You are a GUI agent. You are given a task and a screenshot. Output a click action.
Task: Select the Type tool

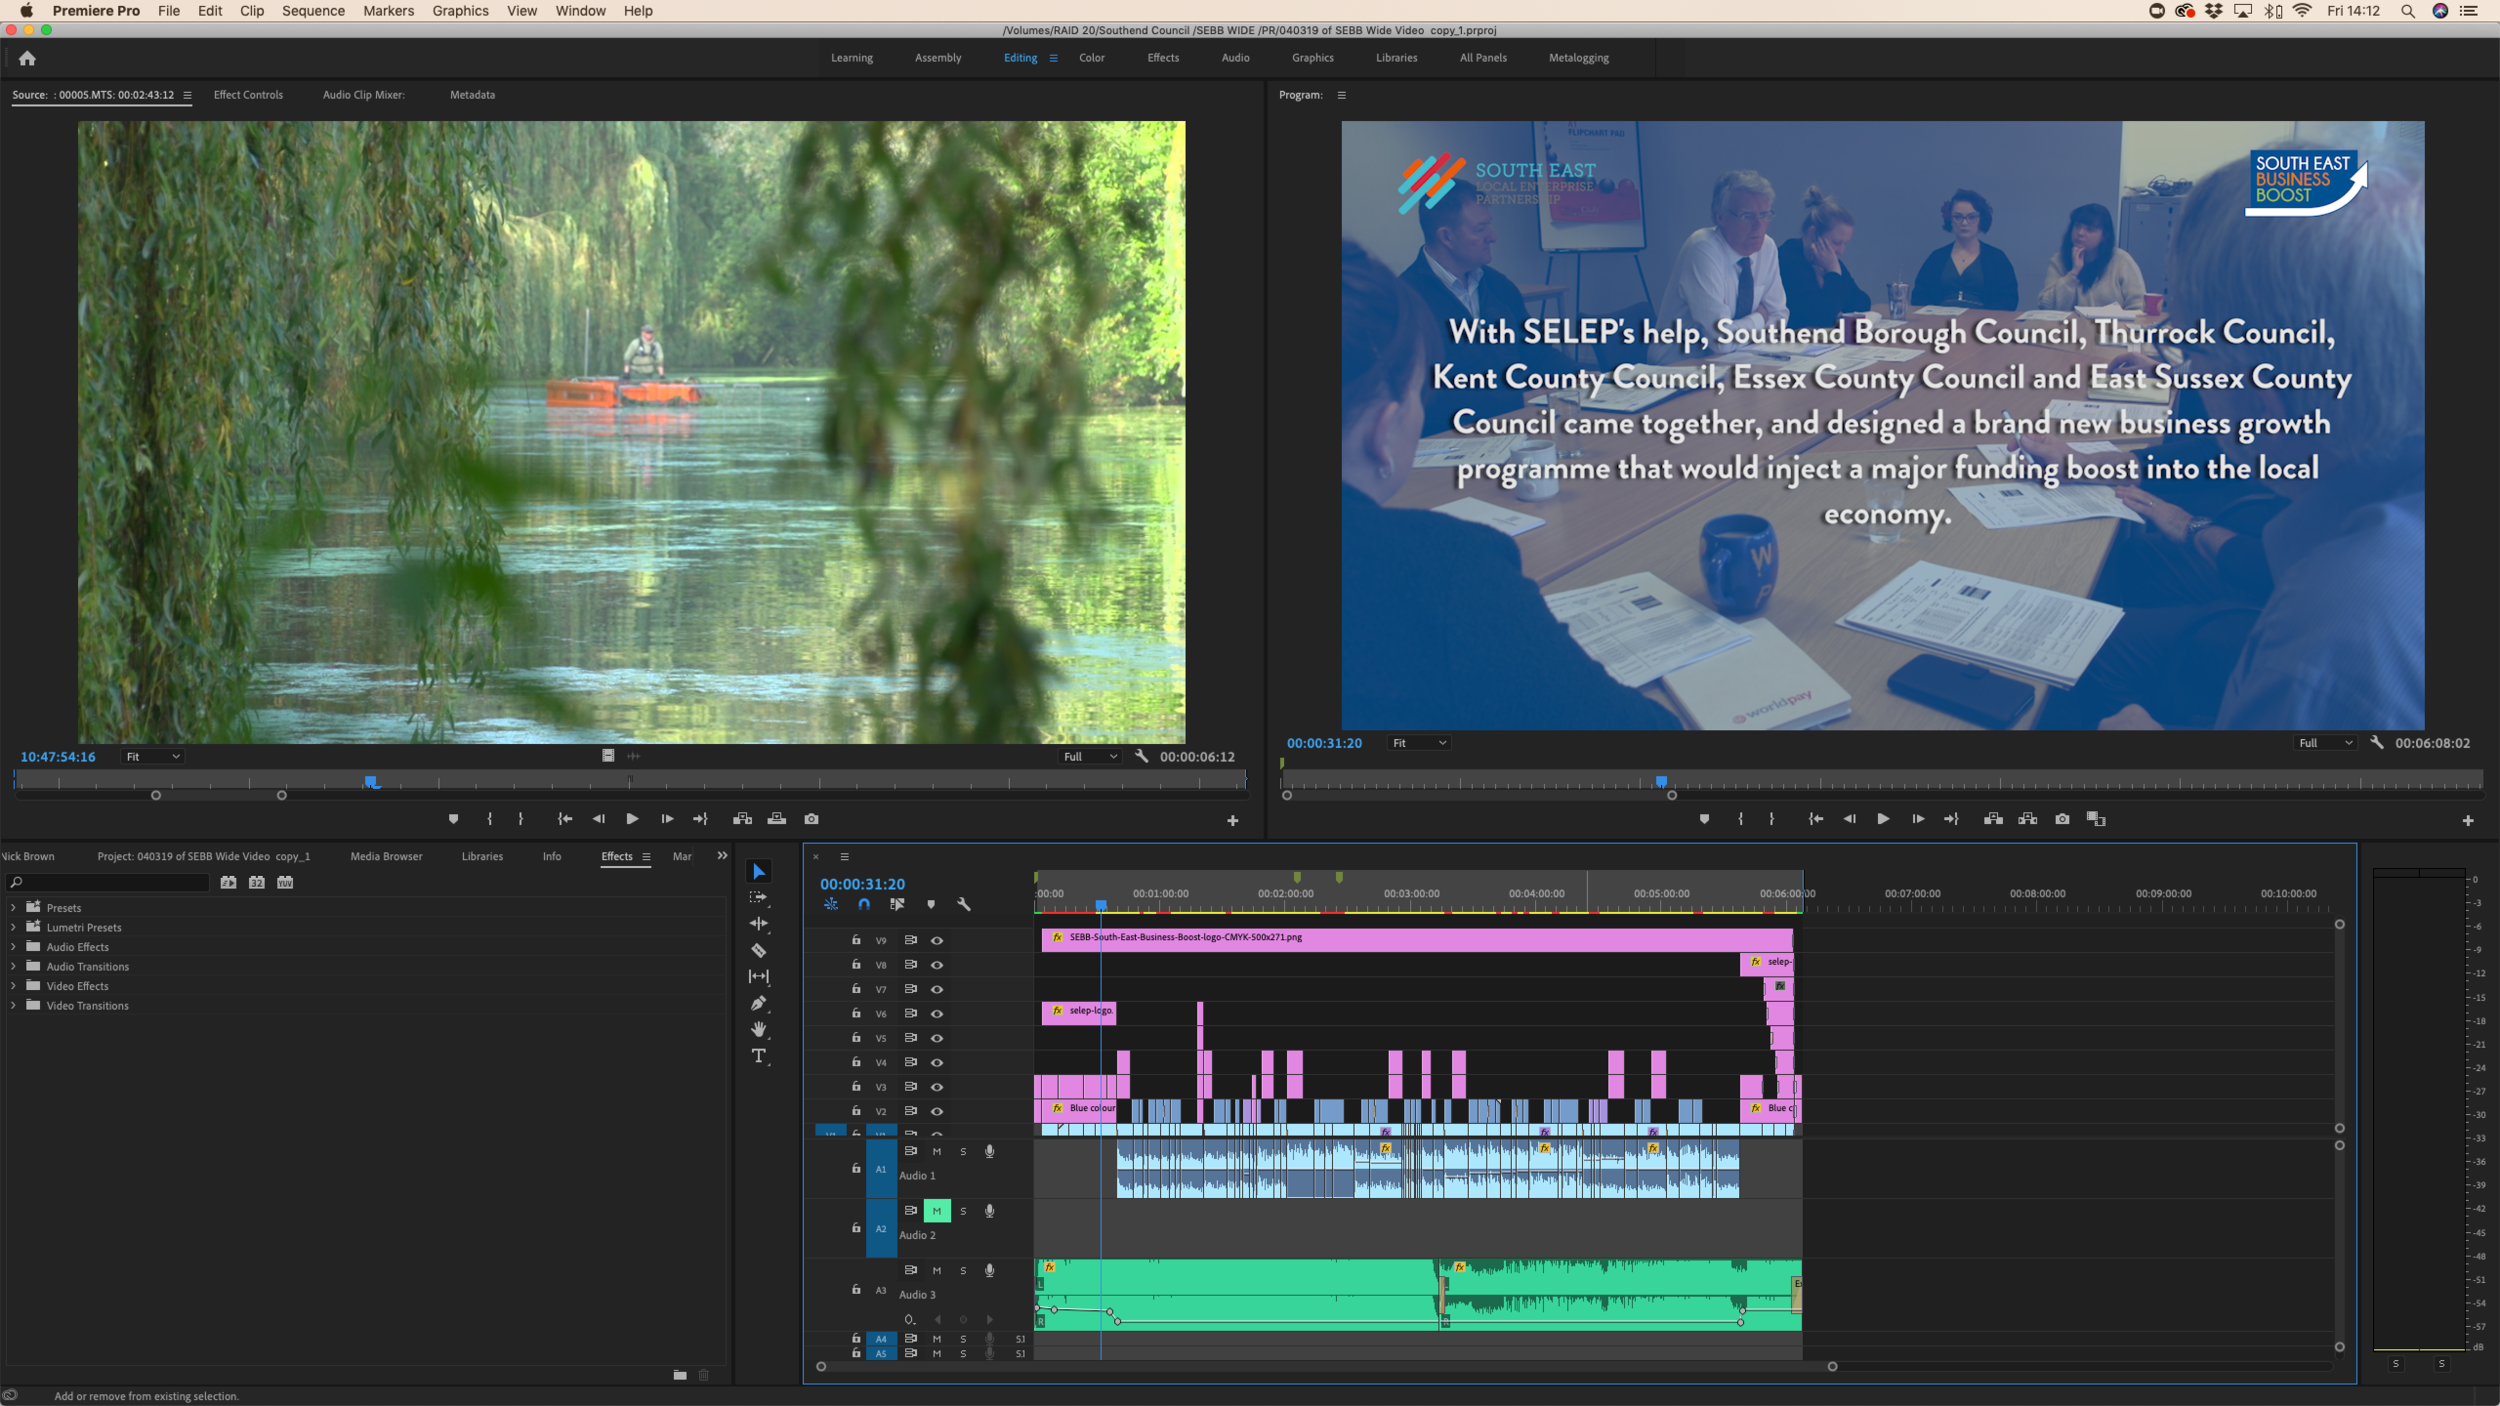(759, 1056)
